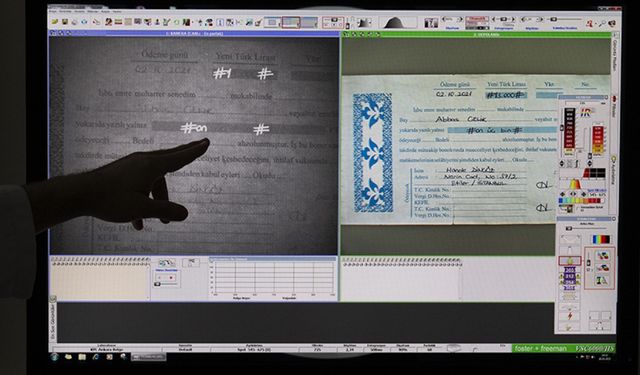Viewport: 640px width, 375px height.
Task: Toggle the 312 UV light button
Action: (569, 276)
